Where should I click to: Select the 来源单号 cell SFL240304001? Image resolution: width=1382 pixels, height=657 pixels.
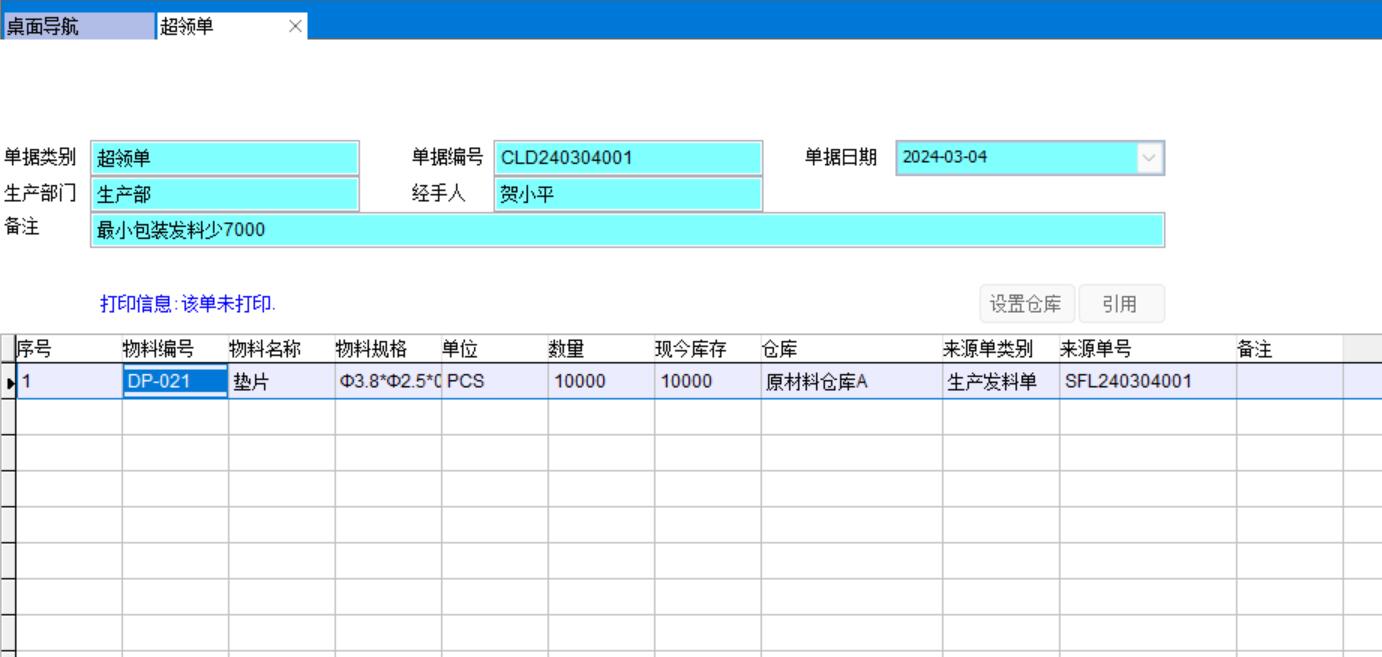[1146, 381]
